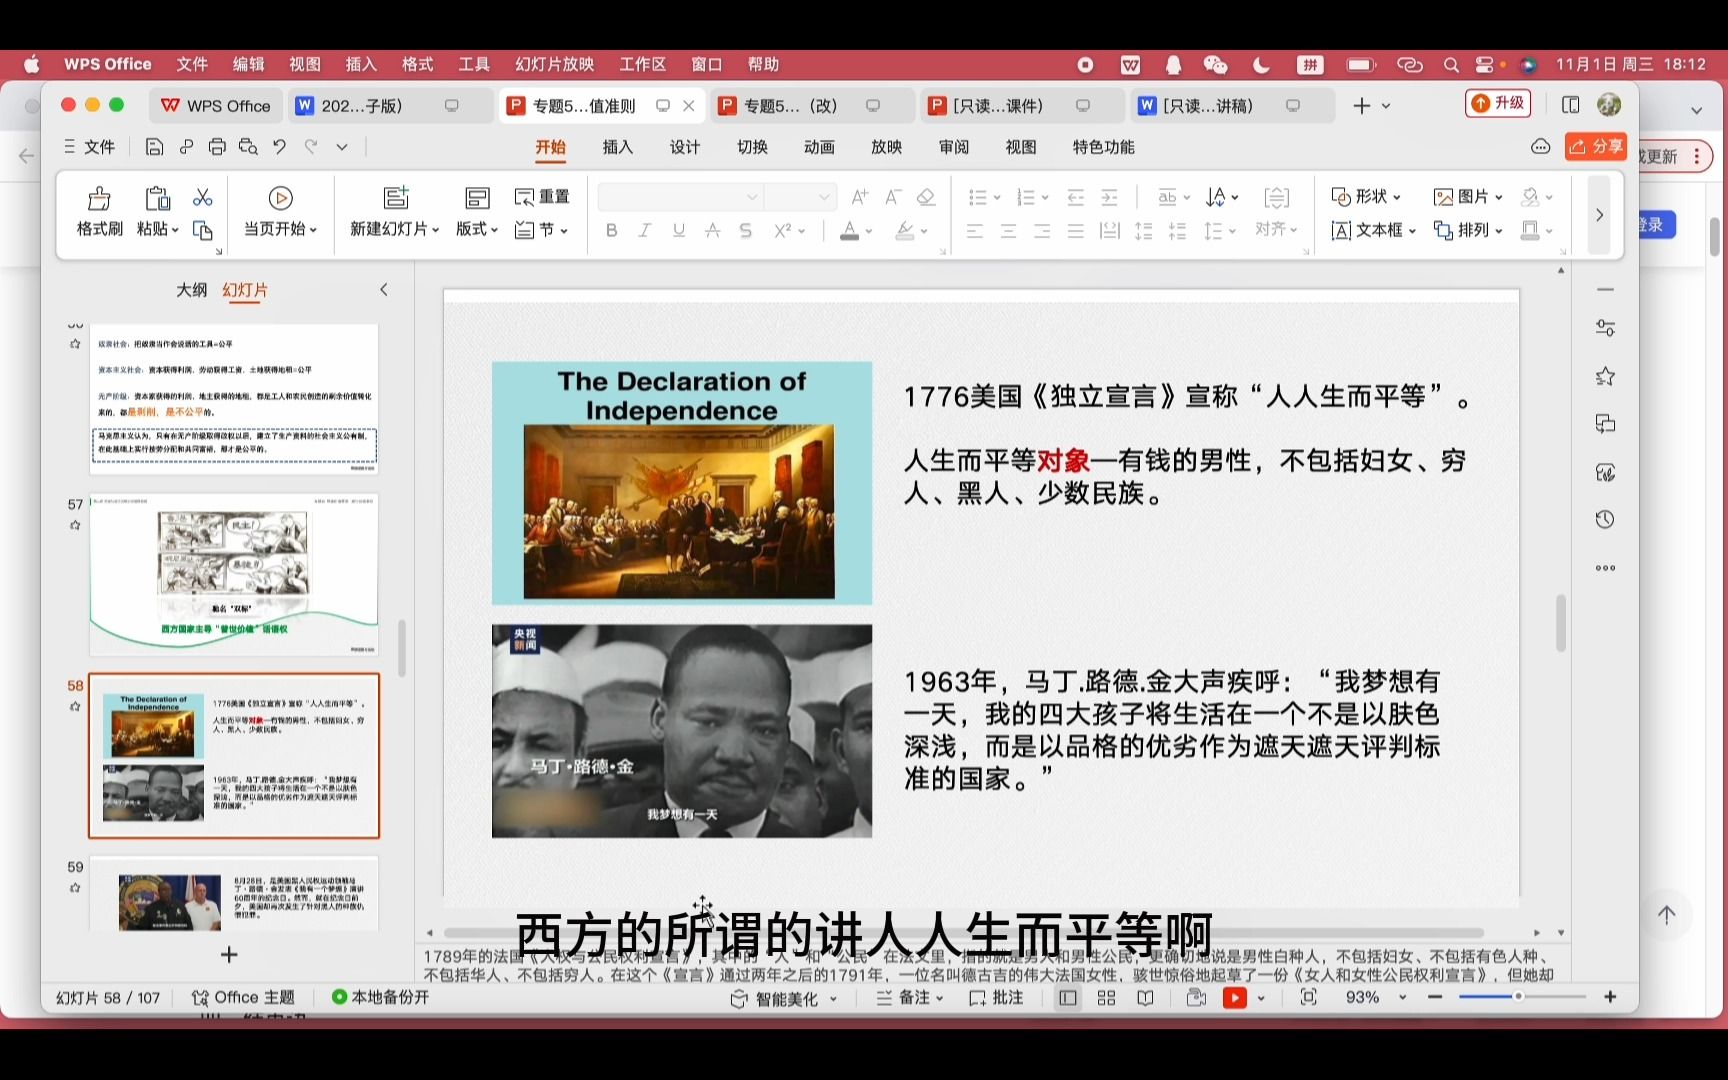
Task: Click the Print Preview icon
Action: (x=248, y=147)
